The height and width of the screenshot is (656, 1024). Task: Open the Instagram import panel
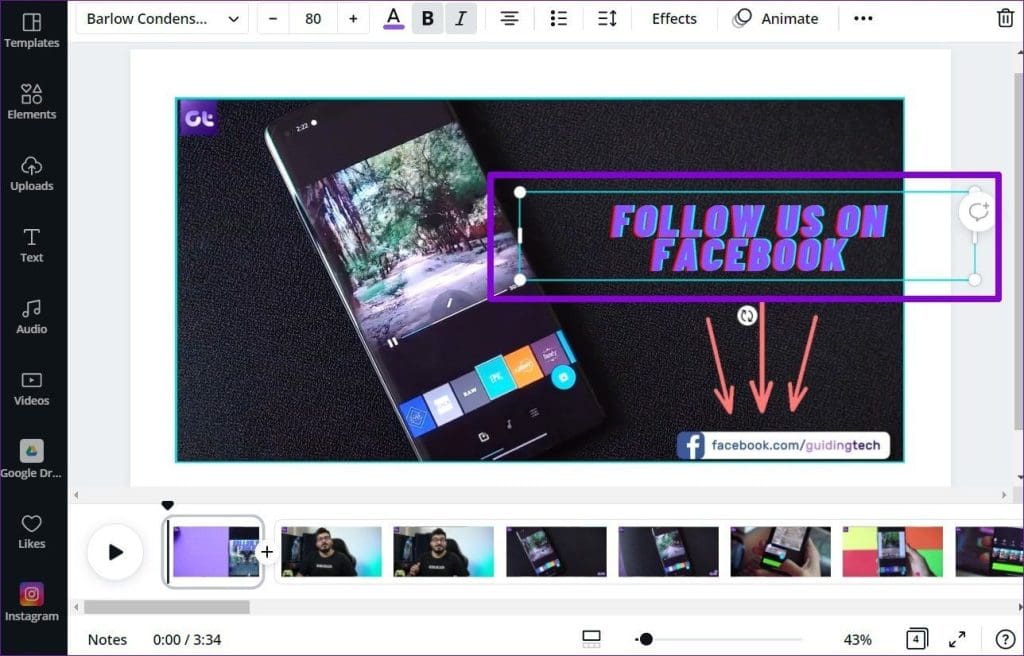pos(33,601)
